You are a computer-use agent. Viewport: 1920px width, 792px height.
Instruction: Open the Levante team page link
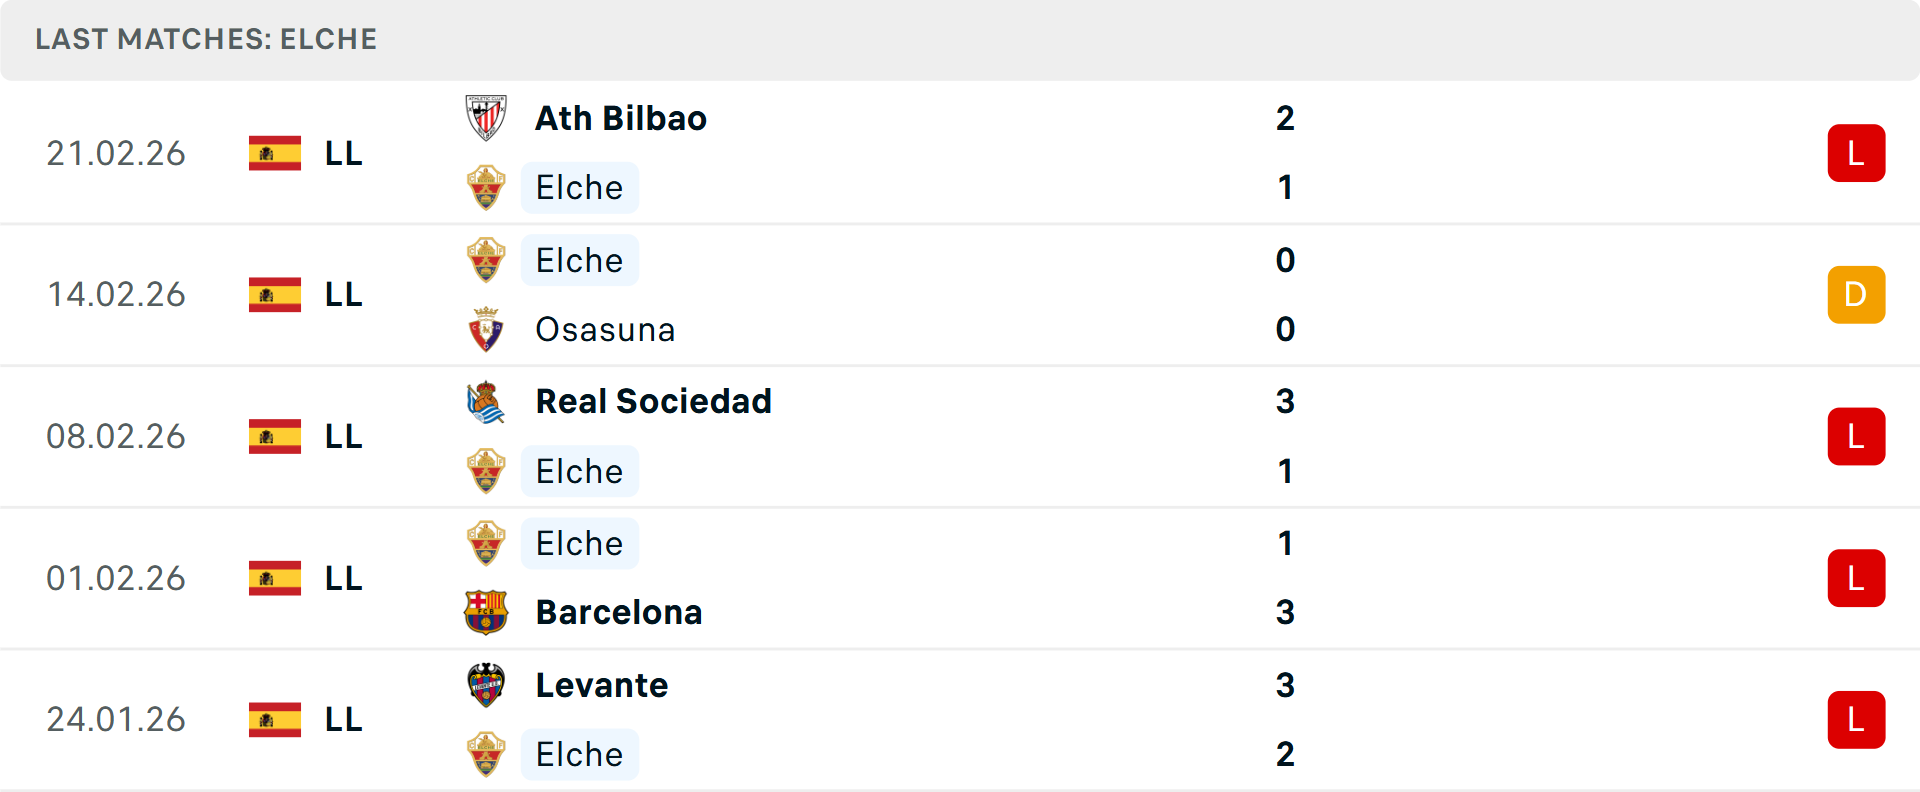point(601,685)
